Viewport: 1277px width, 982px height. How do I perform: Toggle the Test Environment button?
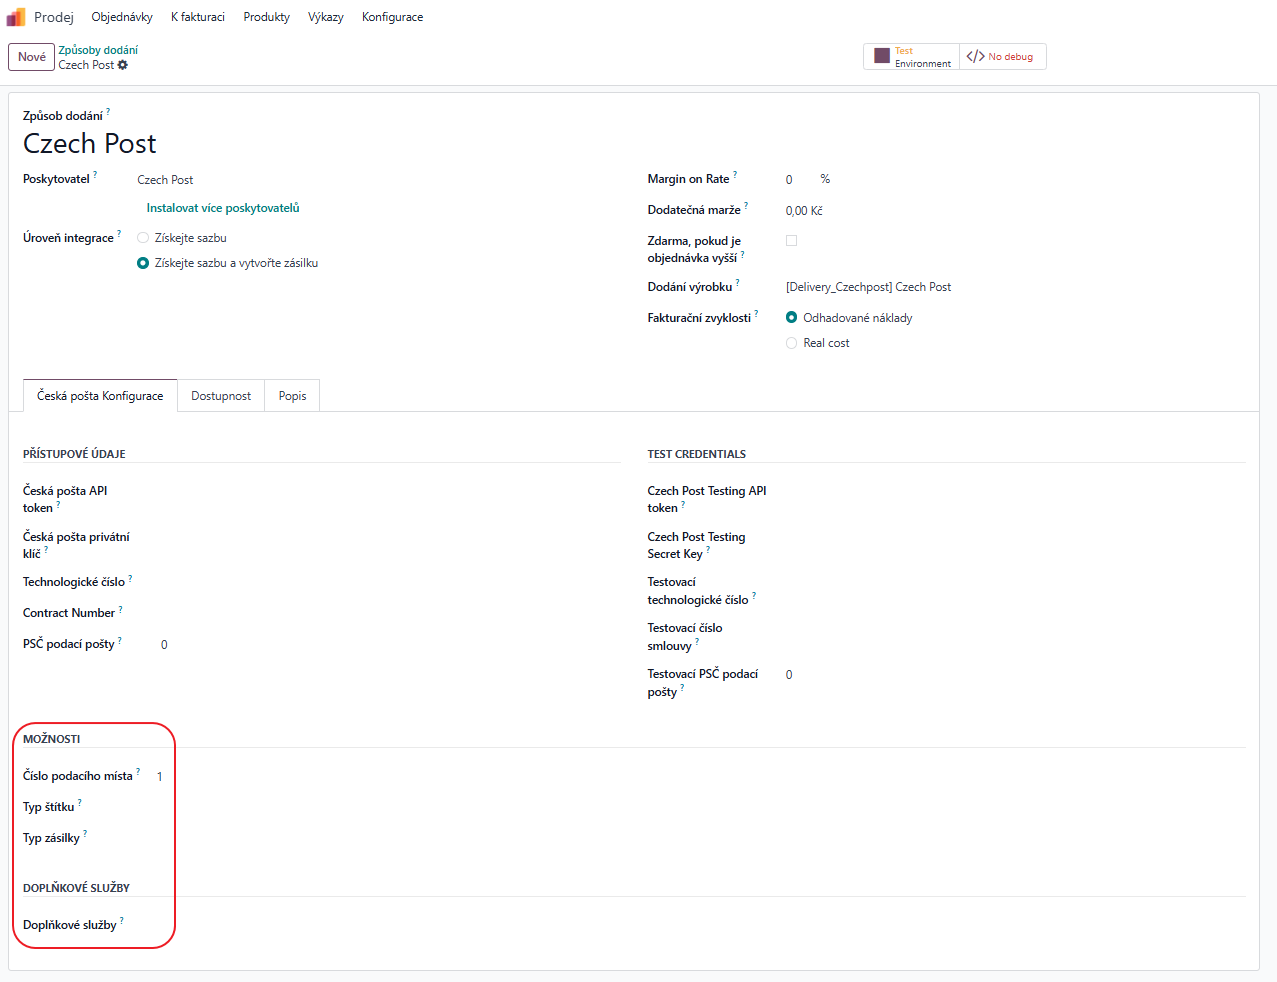point(911,56)
